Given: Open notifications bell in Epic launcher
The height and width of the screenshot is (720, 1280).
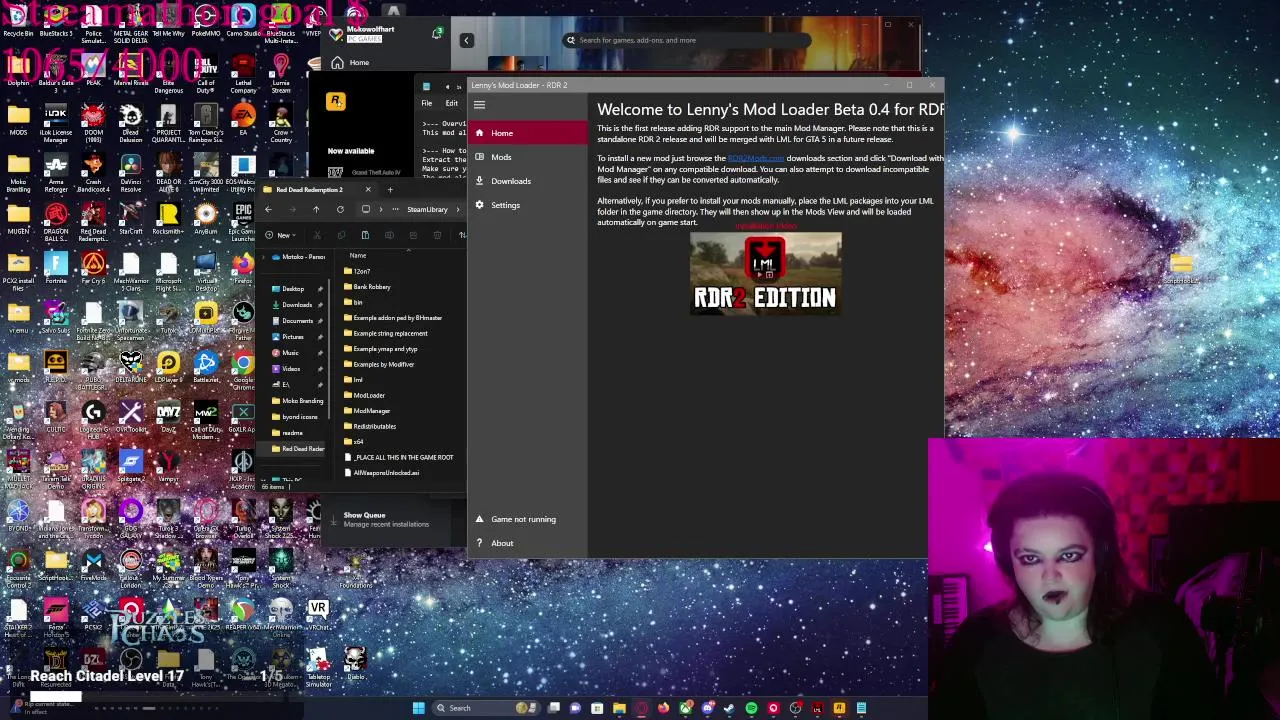Looking at the screenshot, I should pyautogui.click(x=437, y=34).
